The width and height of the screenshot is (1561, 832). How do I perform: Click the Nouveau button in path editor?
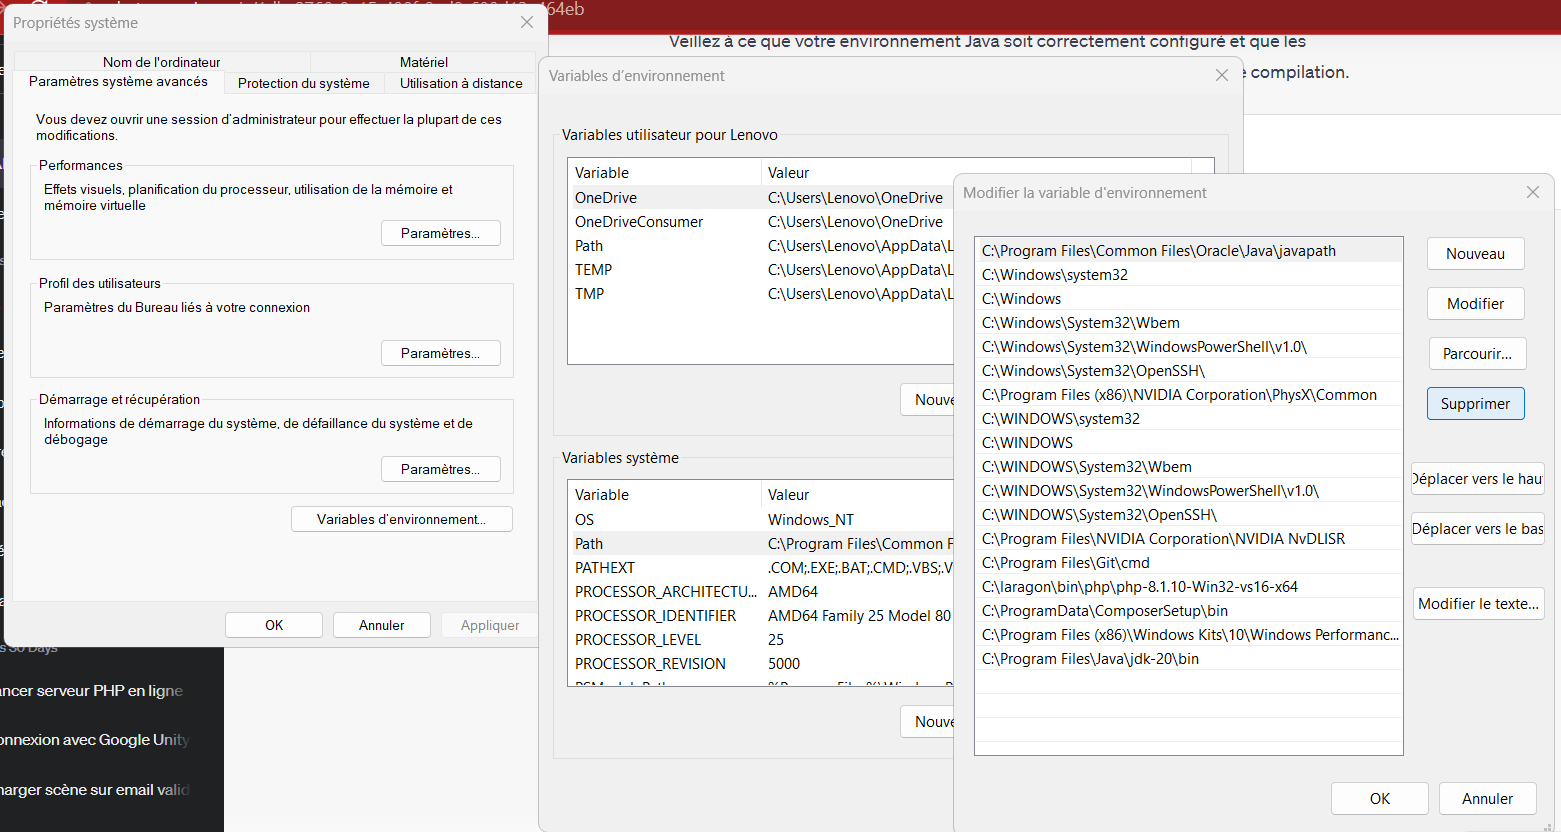click(1475, 254)
